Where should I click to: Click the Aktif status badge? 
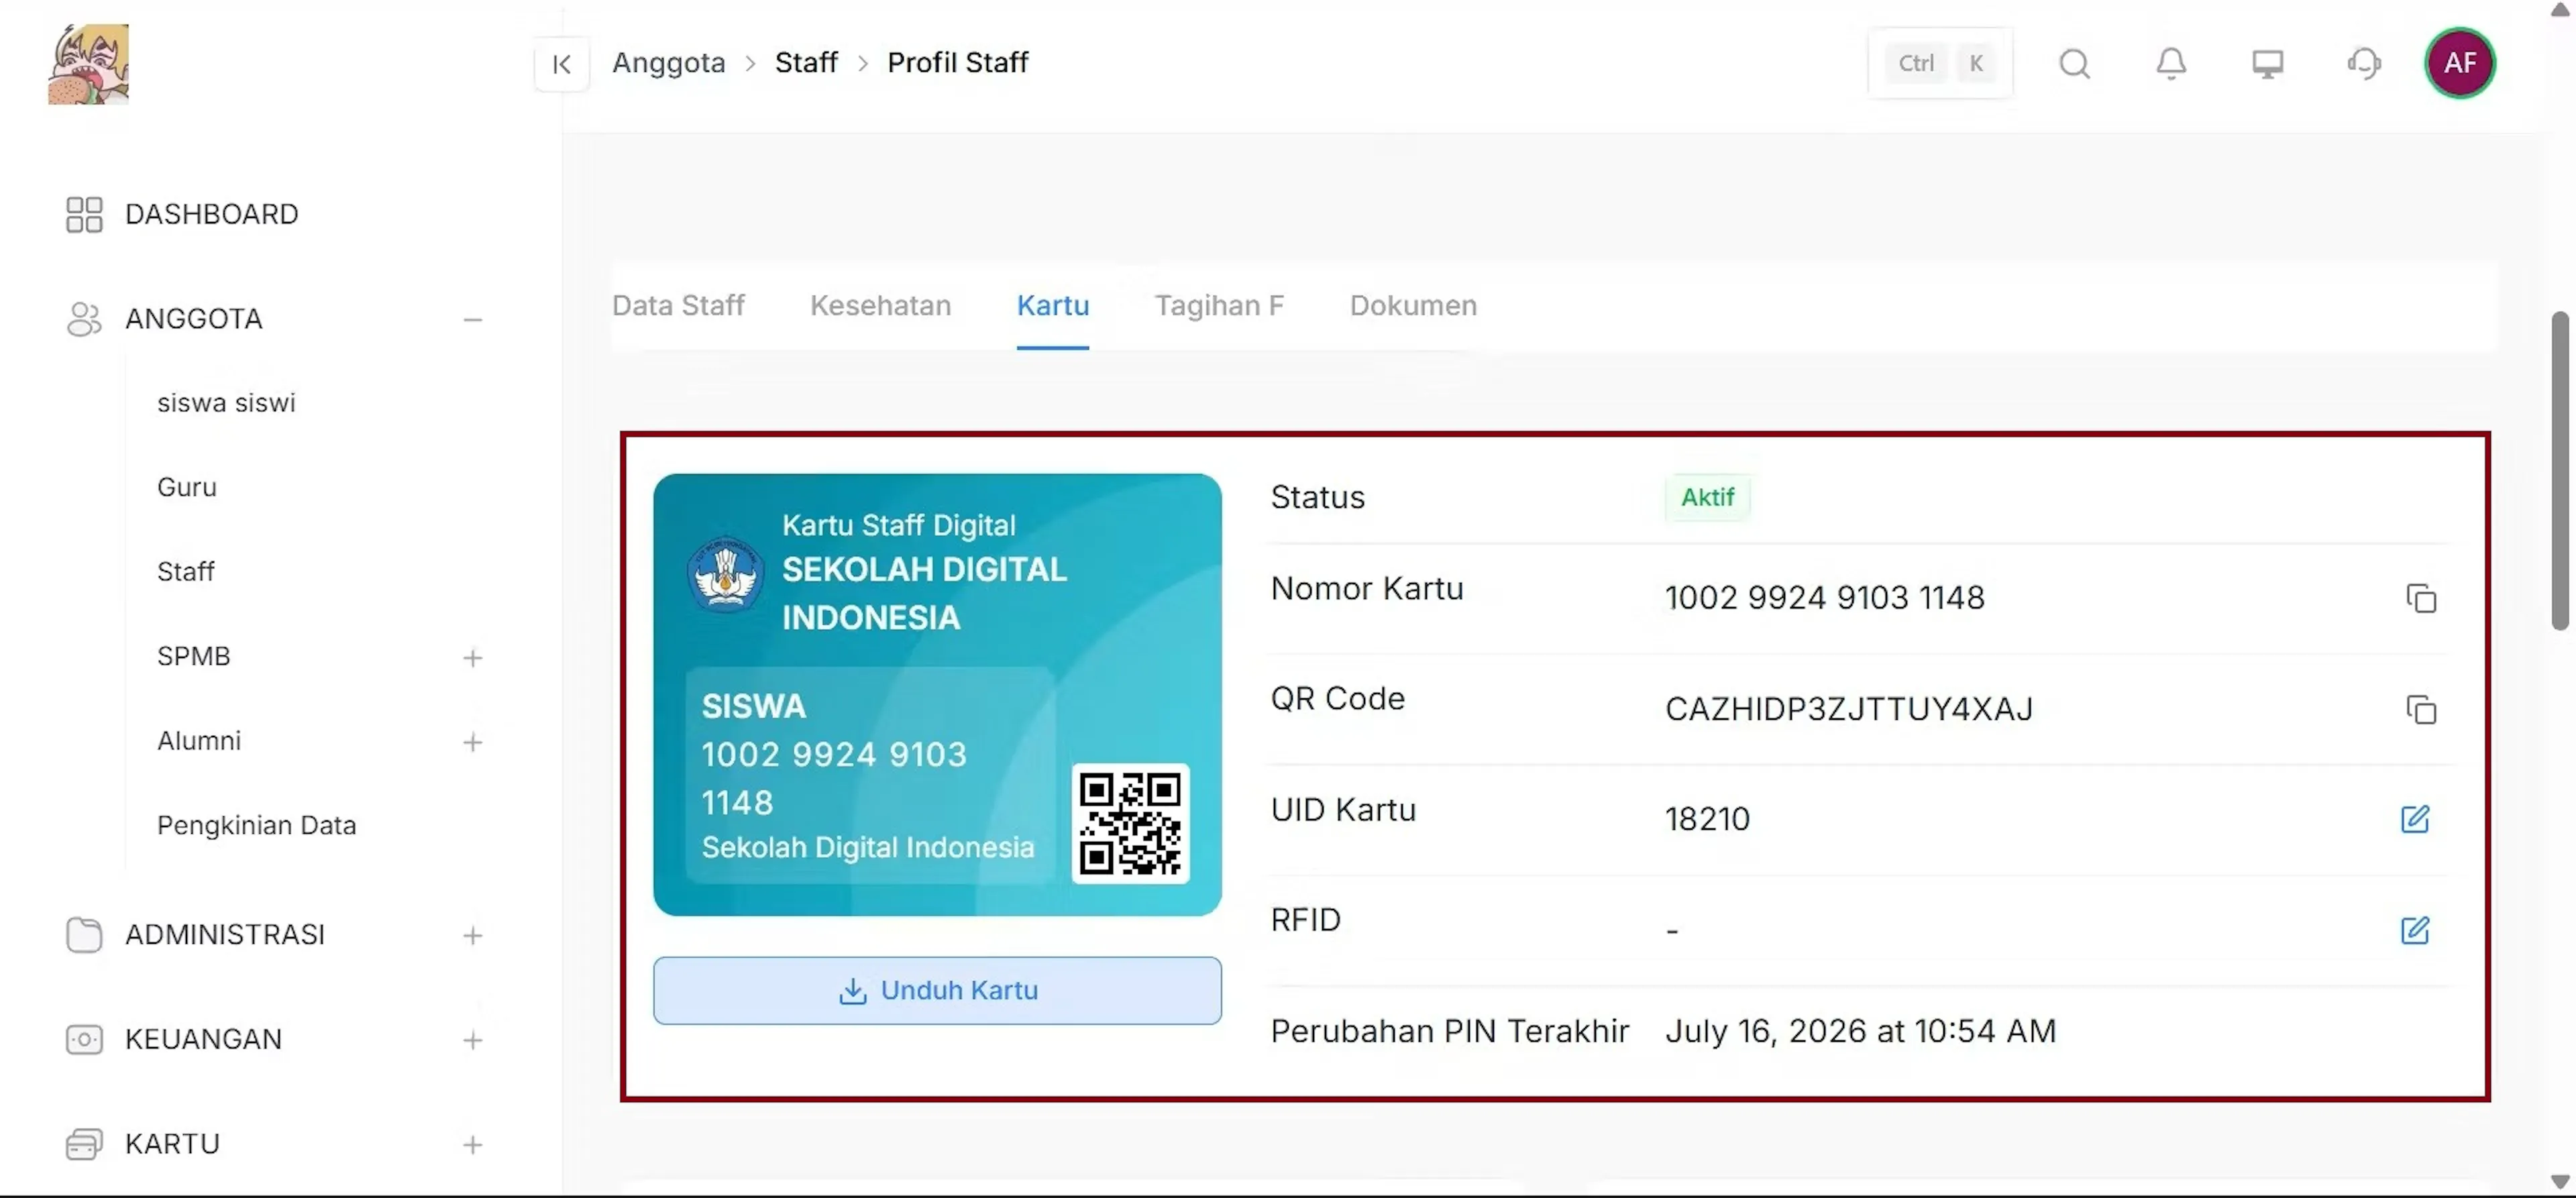click(1707, 498)
